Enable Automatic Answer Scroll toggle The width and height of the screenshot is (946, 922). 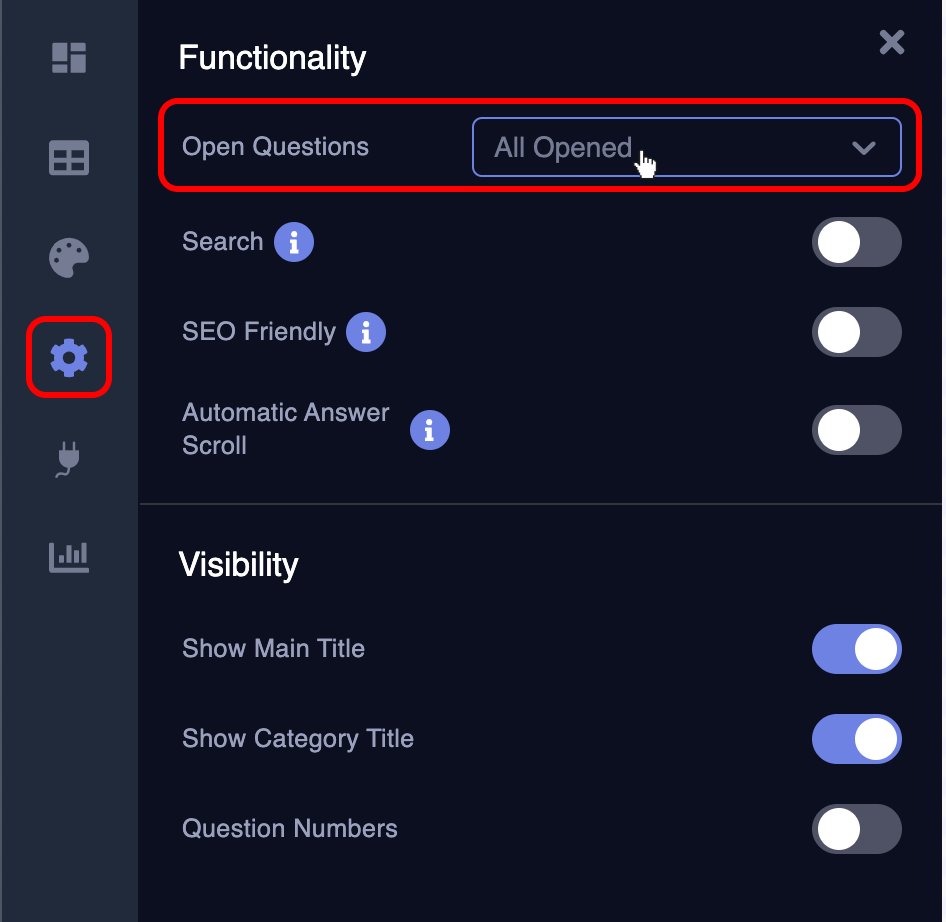pos(856,430)
